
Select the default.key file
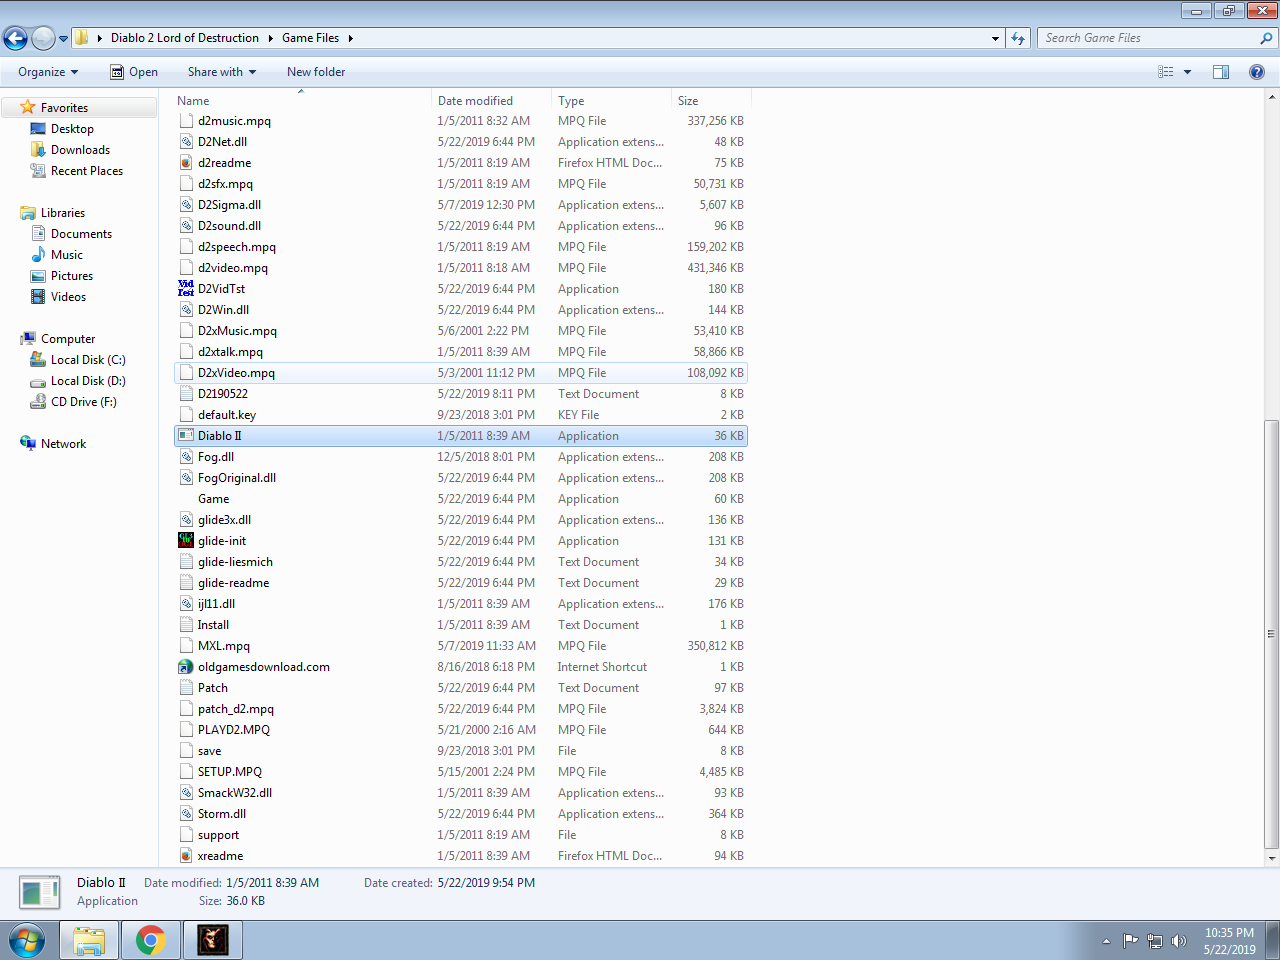coord(461,415)
